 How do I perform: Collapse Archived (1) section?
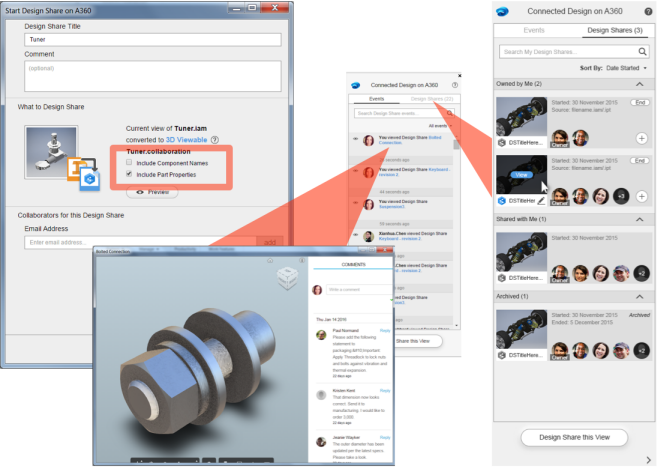pyautogui.click(x=639, y=297)
